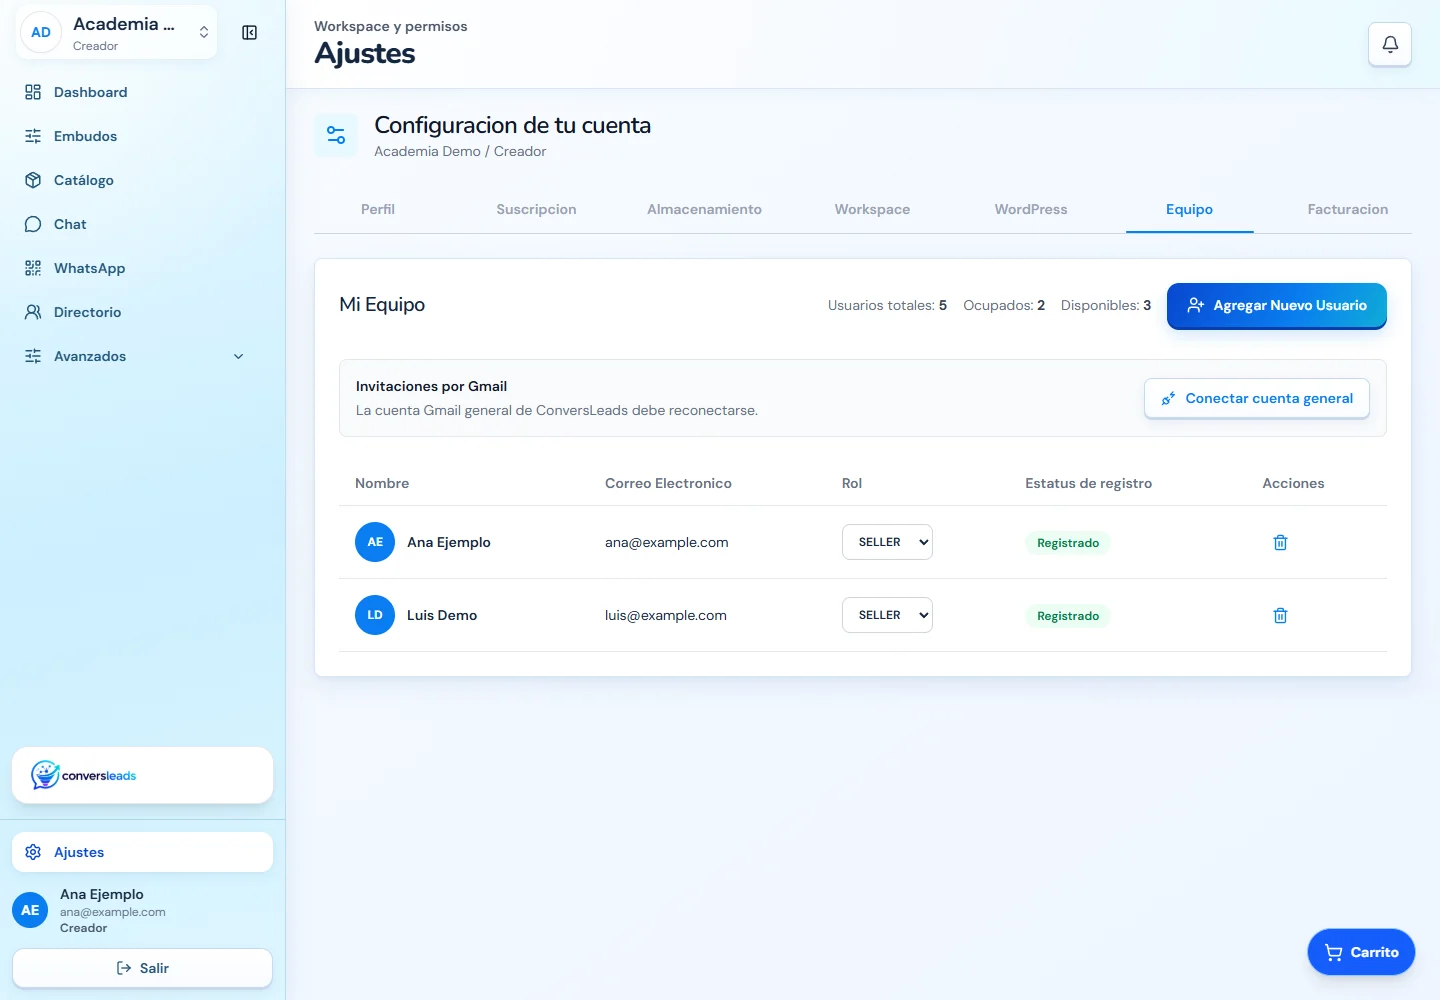1440x1000 pixels.
Task: Click the Usuarios totales: 5 counter
Action: (x=887, y=305)
